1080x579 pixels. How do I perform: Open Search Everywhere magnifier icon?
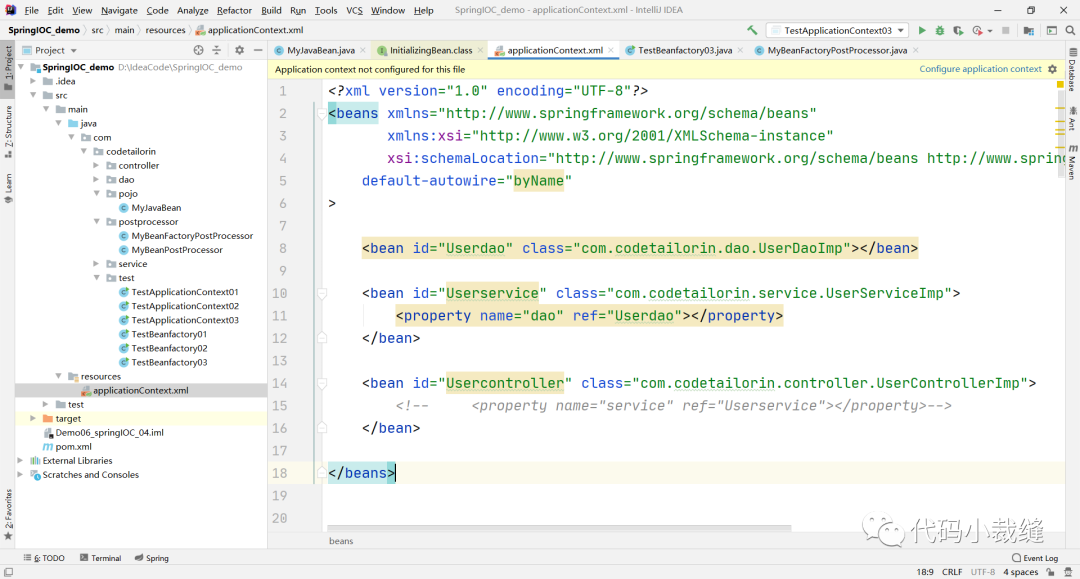coord(1068,31)
